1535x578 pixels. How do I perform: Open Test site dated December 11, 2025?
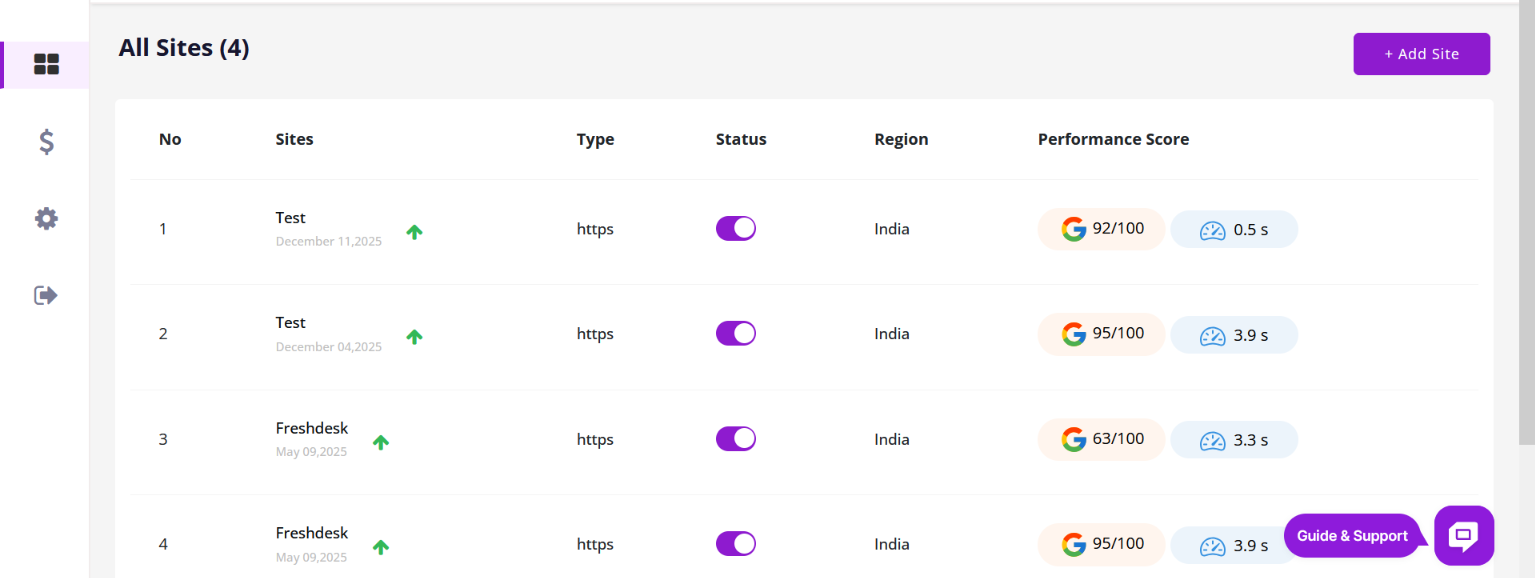pos(291,218)
